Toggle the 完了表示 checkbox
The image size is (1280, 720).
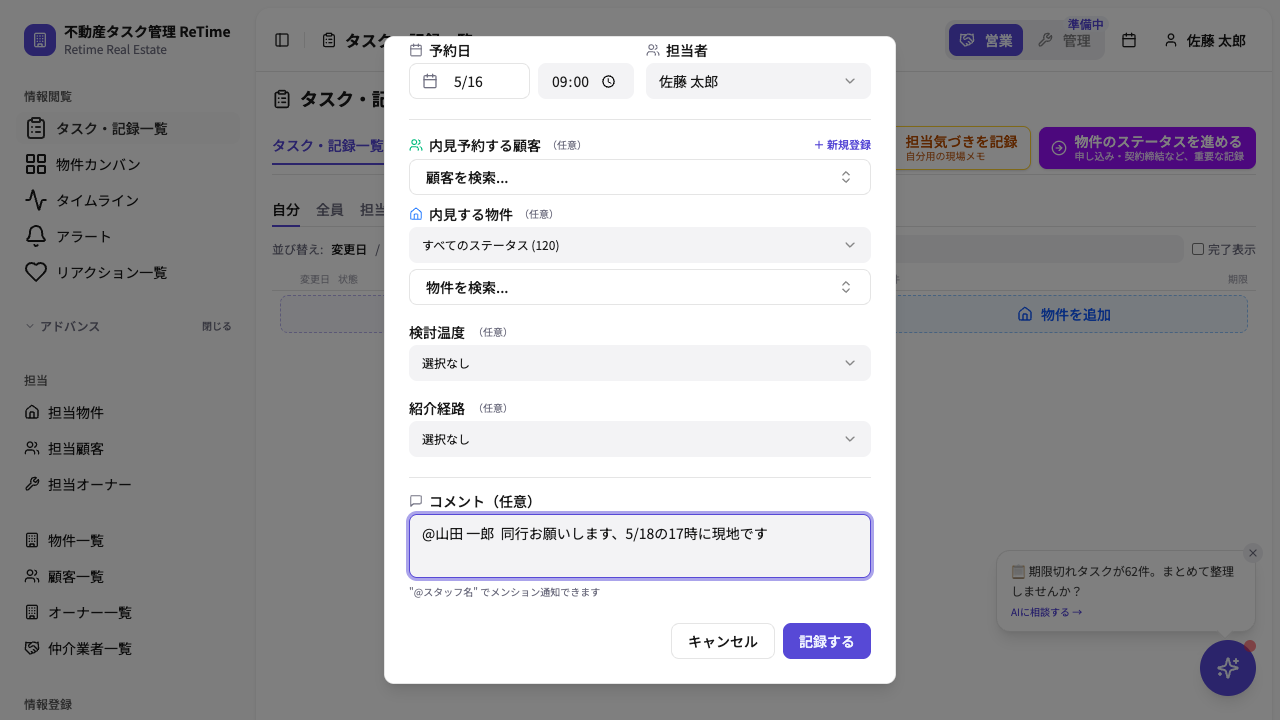tap(1198, 249)
